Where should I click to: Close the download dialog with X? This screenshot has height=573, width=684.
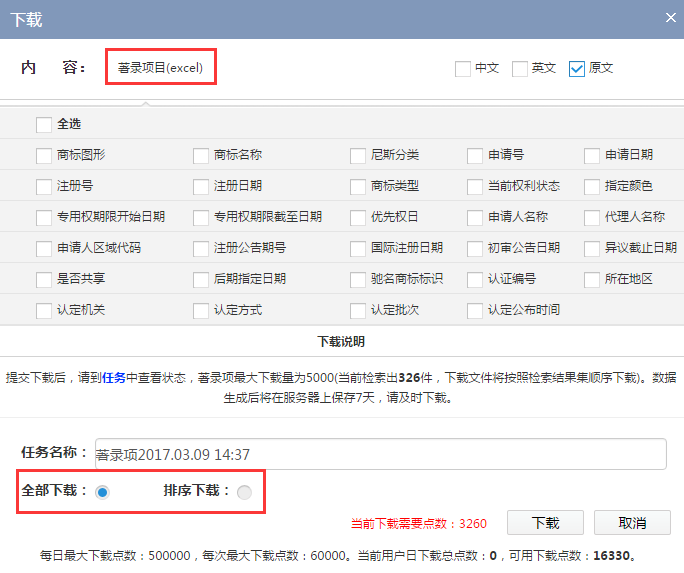coord(670,17)
